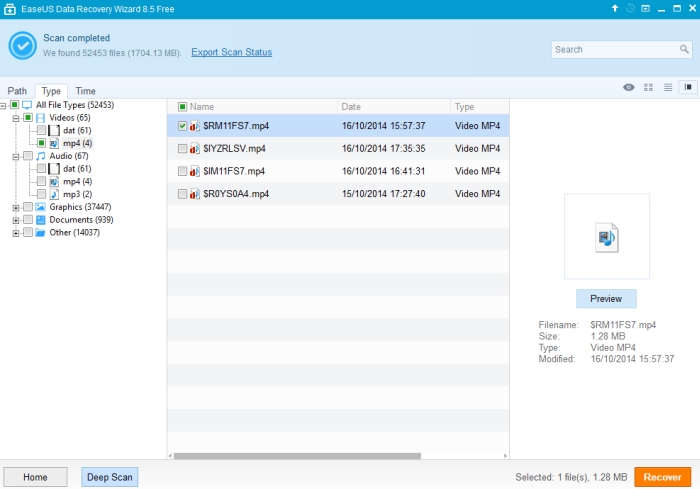Select the dat (61) item under Audio

coord(77,169)
